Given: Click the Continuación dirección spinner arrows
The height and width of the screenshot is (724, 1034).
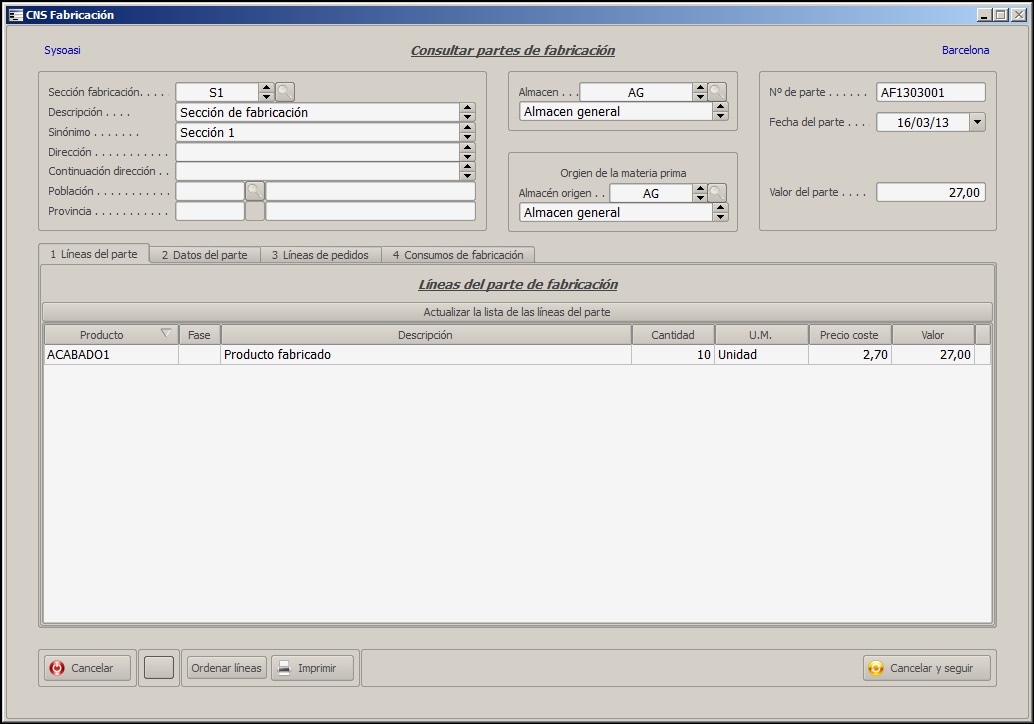Looking at the screenshot, I should point(467,171).
